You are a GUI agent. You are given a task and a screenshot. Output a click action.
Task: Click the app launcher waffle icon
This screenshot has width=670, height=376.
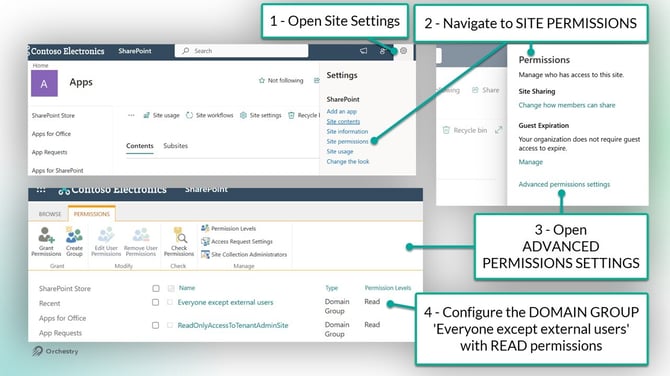tap(41, 190)
